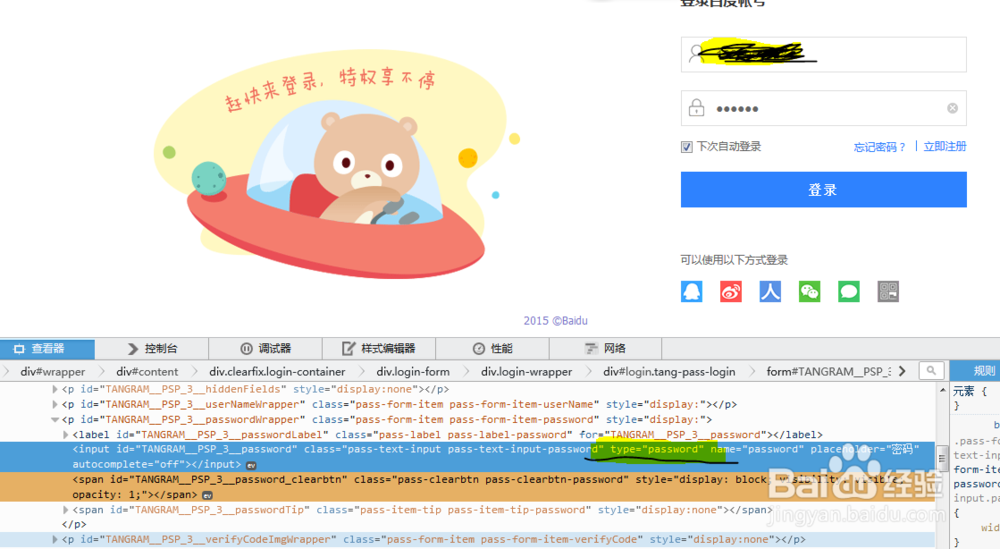The height and width of the screenshot is (549, 1000).
Task: Clear the password field with the X icon
Action: click(952, 108)
